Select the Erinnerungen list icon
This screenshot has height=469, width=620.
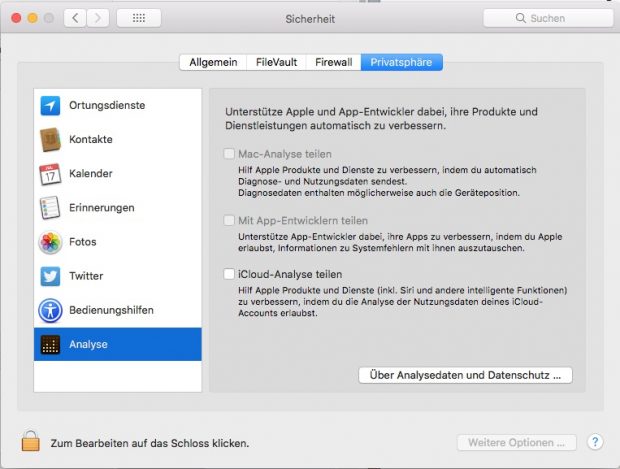tap(50, 208)
